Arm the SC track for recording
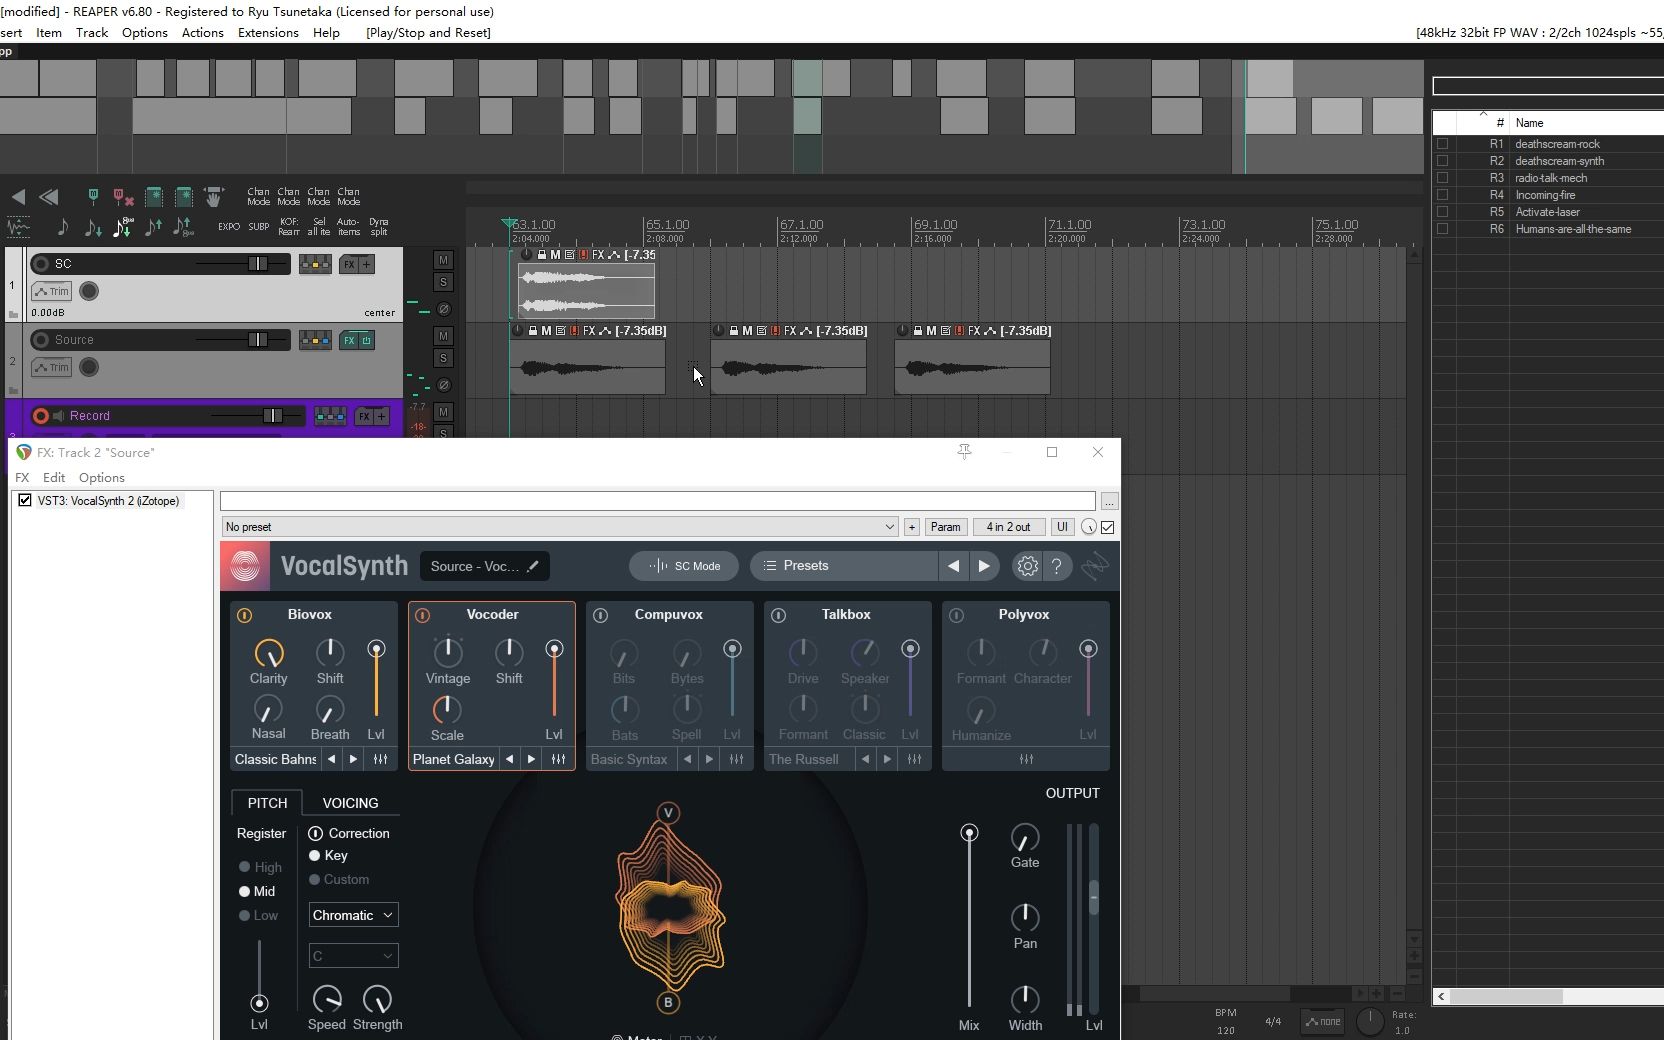Viewport: 1664px width, 1040px height. [41, 264]
